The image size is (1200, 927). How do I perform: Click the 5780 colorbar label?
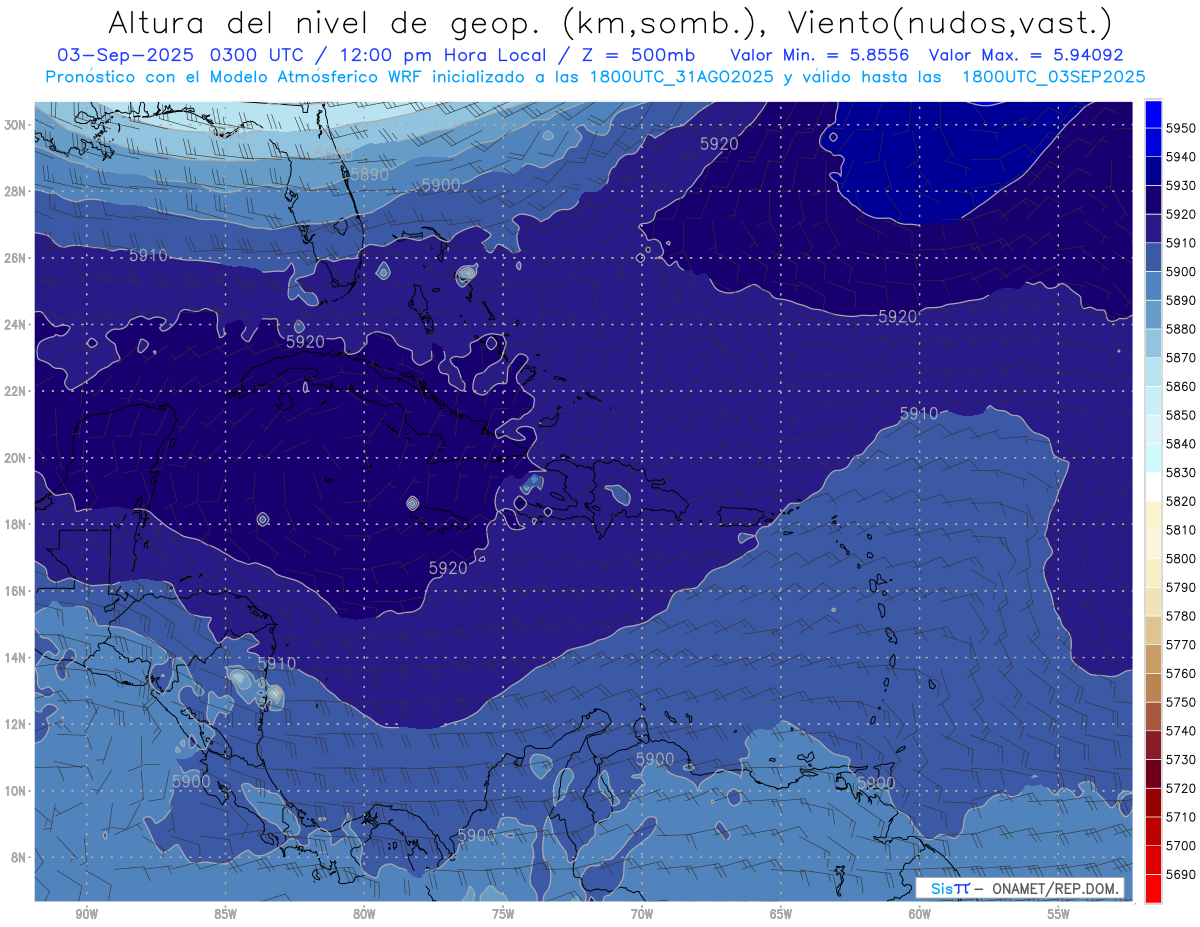tap(1181, 616)
